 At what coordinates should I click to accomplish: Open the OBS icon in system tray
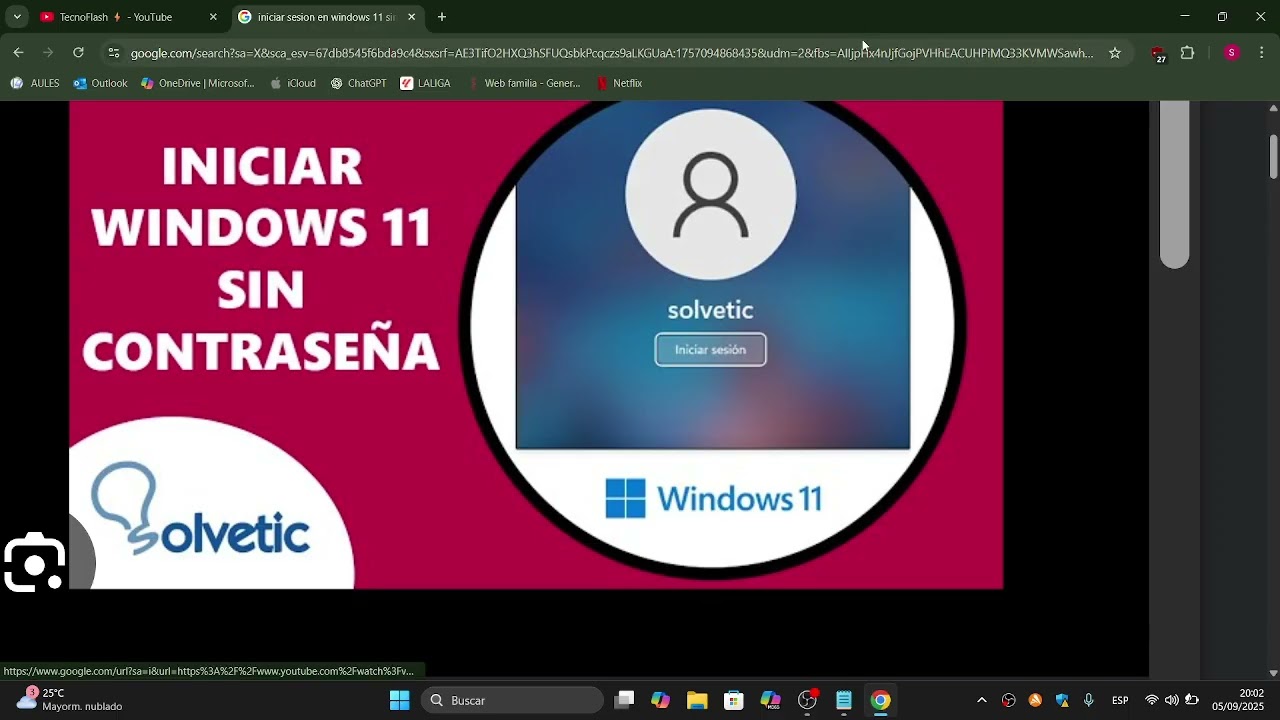(x=1008, y=700)
